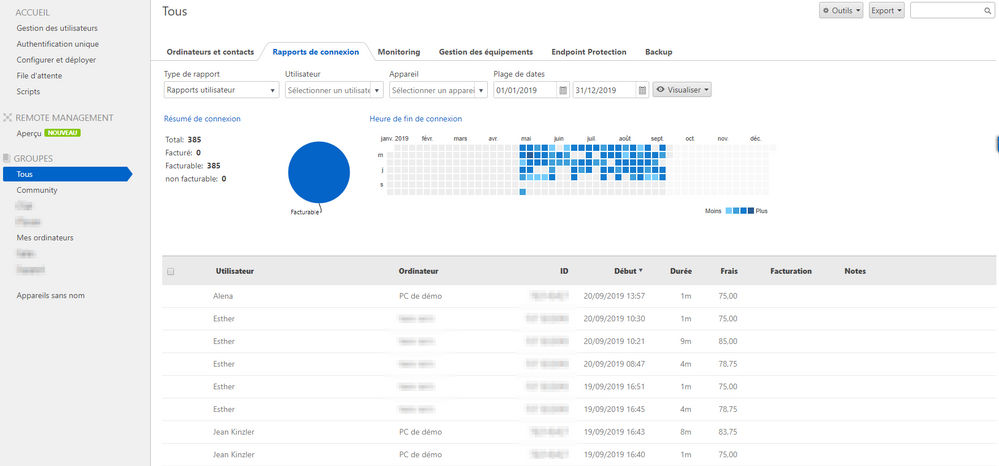The height and width of the screenshot is (466, 999).
Task: Click the Remote Management section icon
Action: pyautogui.click(x=8, y=117)
